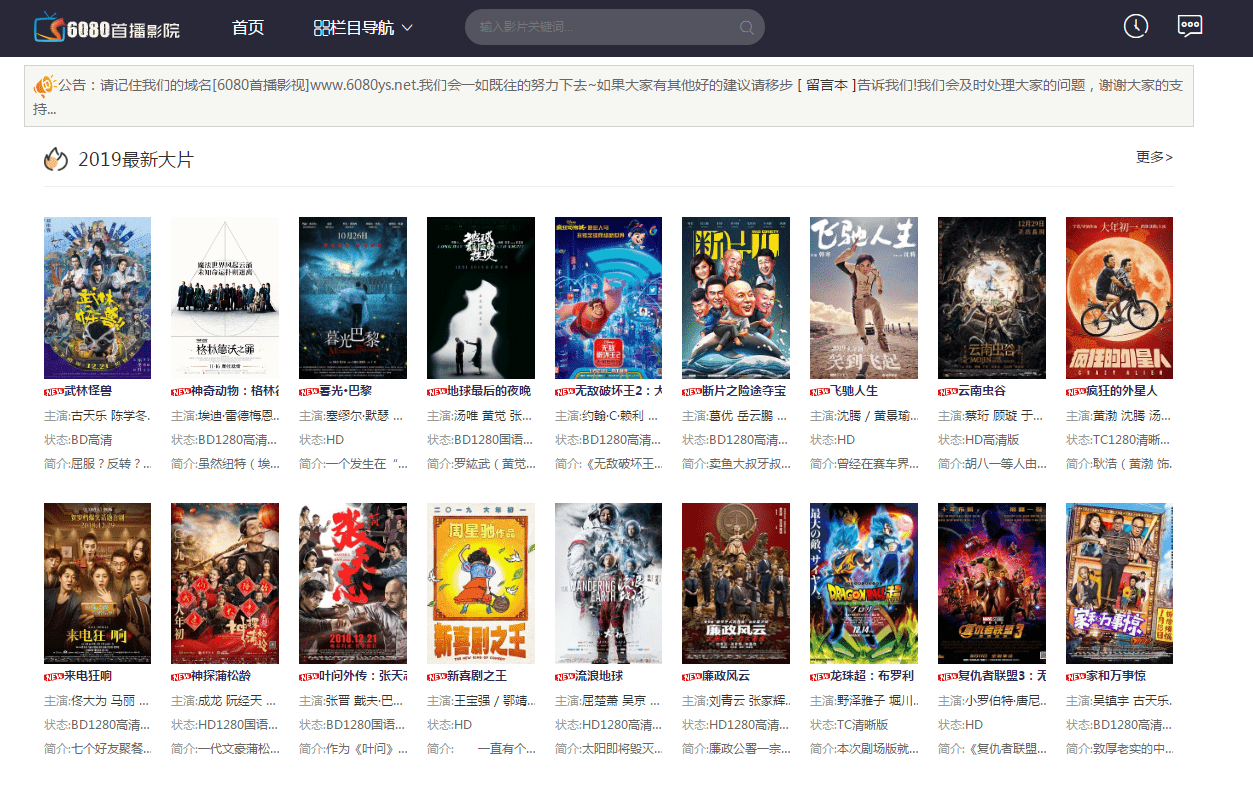The width and height of the screenshot is (1253, 804).
Task: Click 主演:屈楚萧 吴京 under 流浪地球
Action: (608, 700)
